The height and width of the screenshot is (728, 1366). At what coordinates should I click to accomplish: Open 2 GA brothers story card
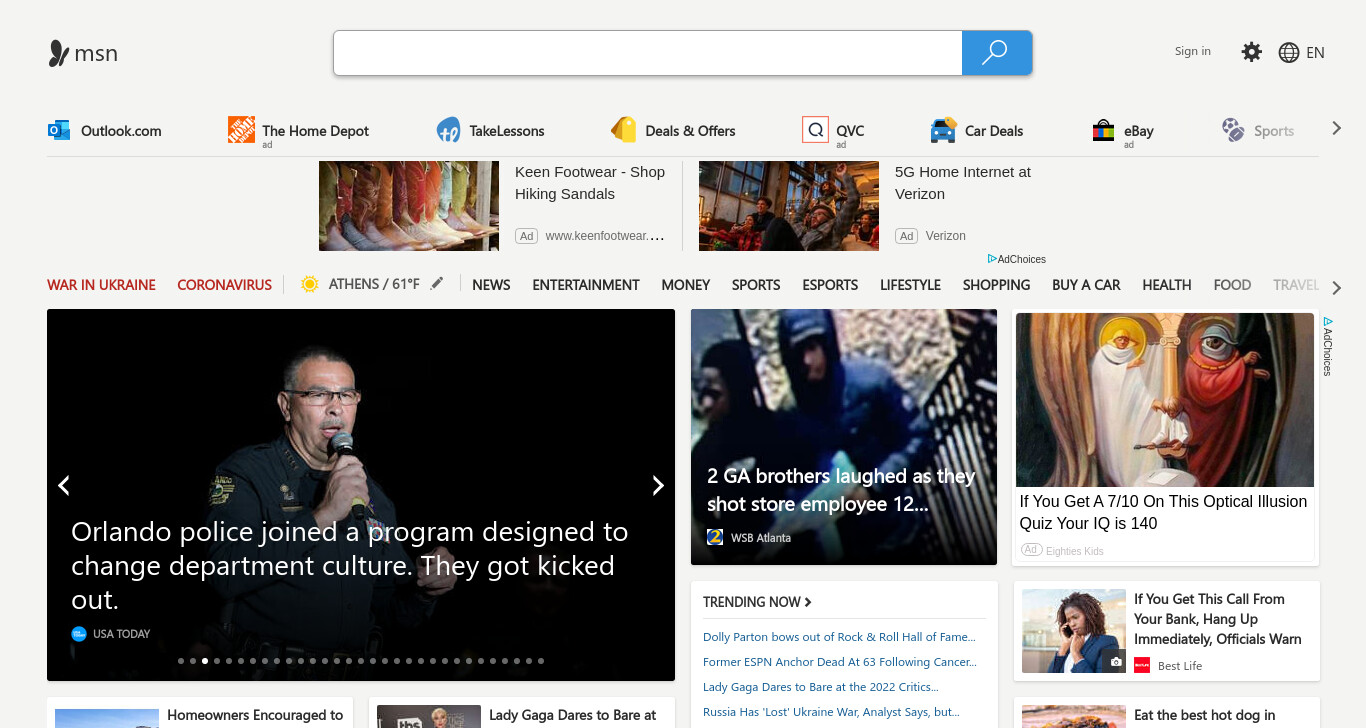[844, 437]
